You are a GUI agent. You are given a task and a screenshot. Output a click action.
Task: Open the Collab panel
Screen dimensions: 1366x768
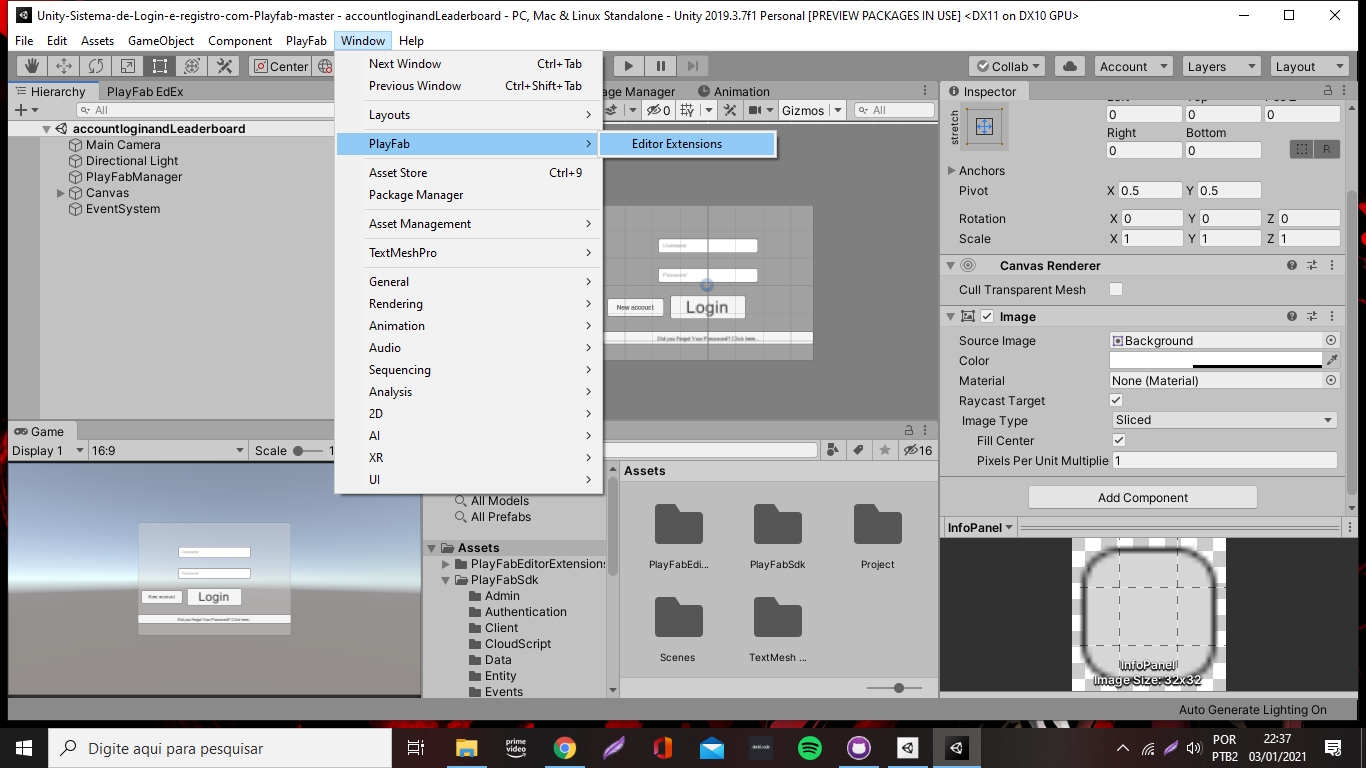[x=1005, y=66]
